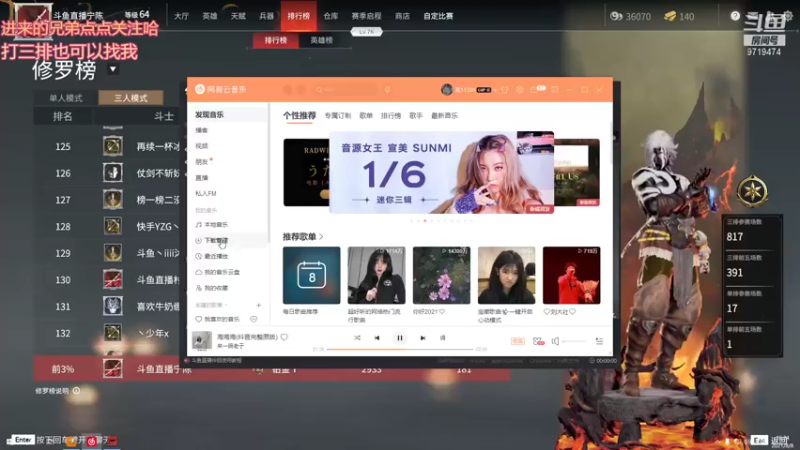Click the listen-together heart icon in player bar
The image size is (800, 450).
[x=538, y=341]
